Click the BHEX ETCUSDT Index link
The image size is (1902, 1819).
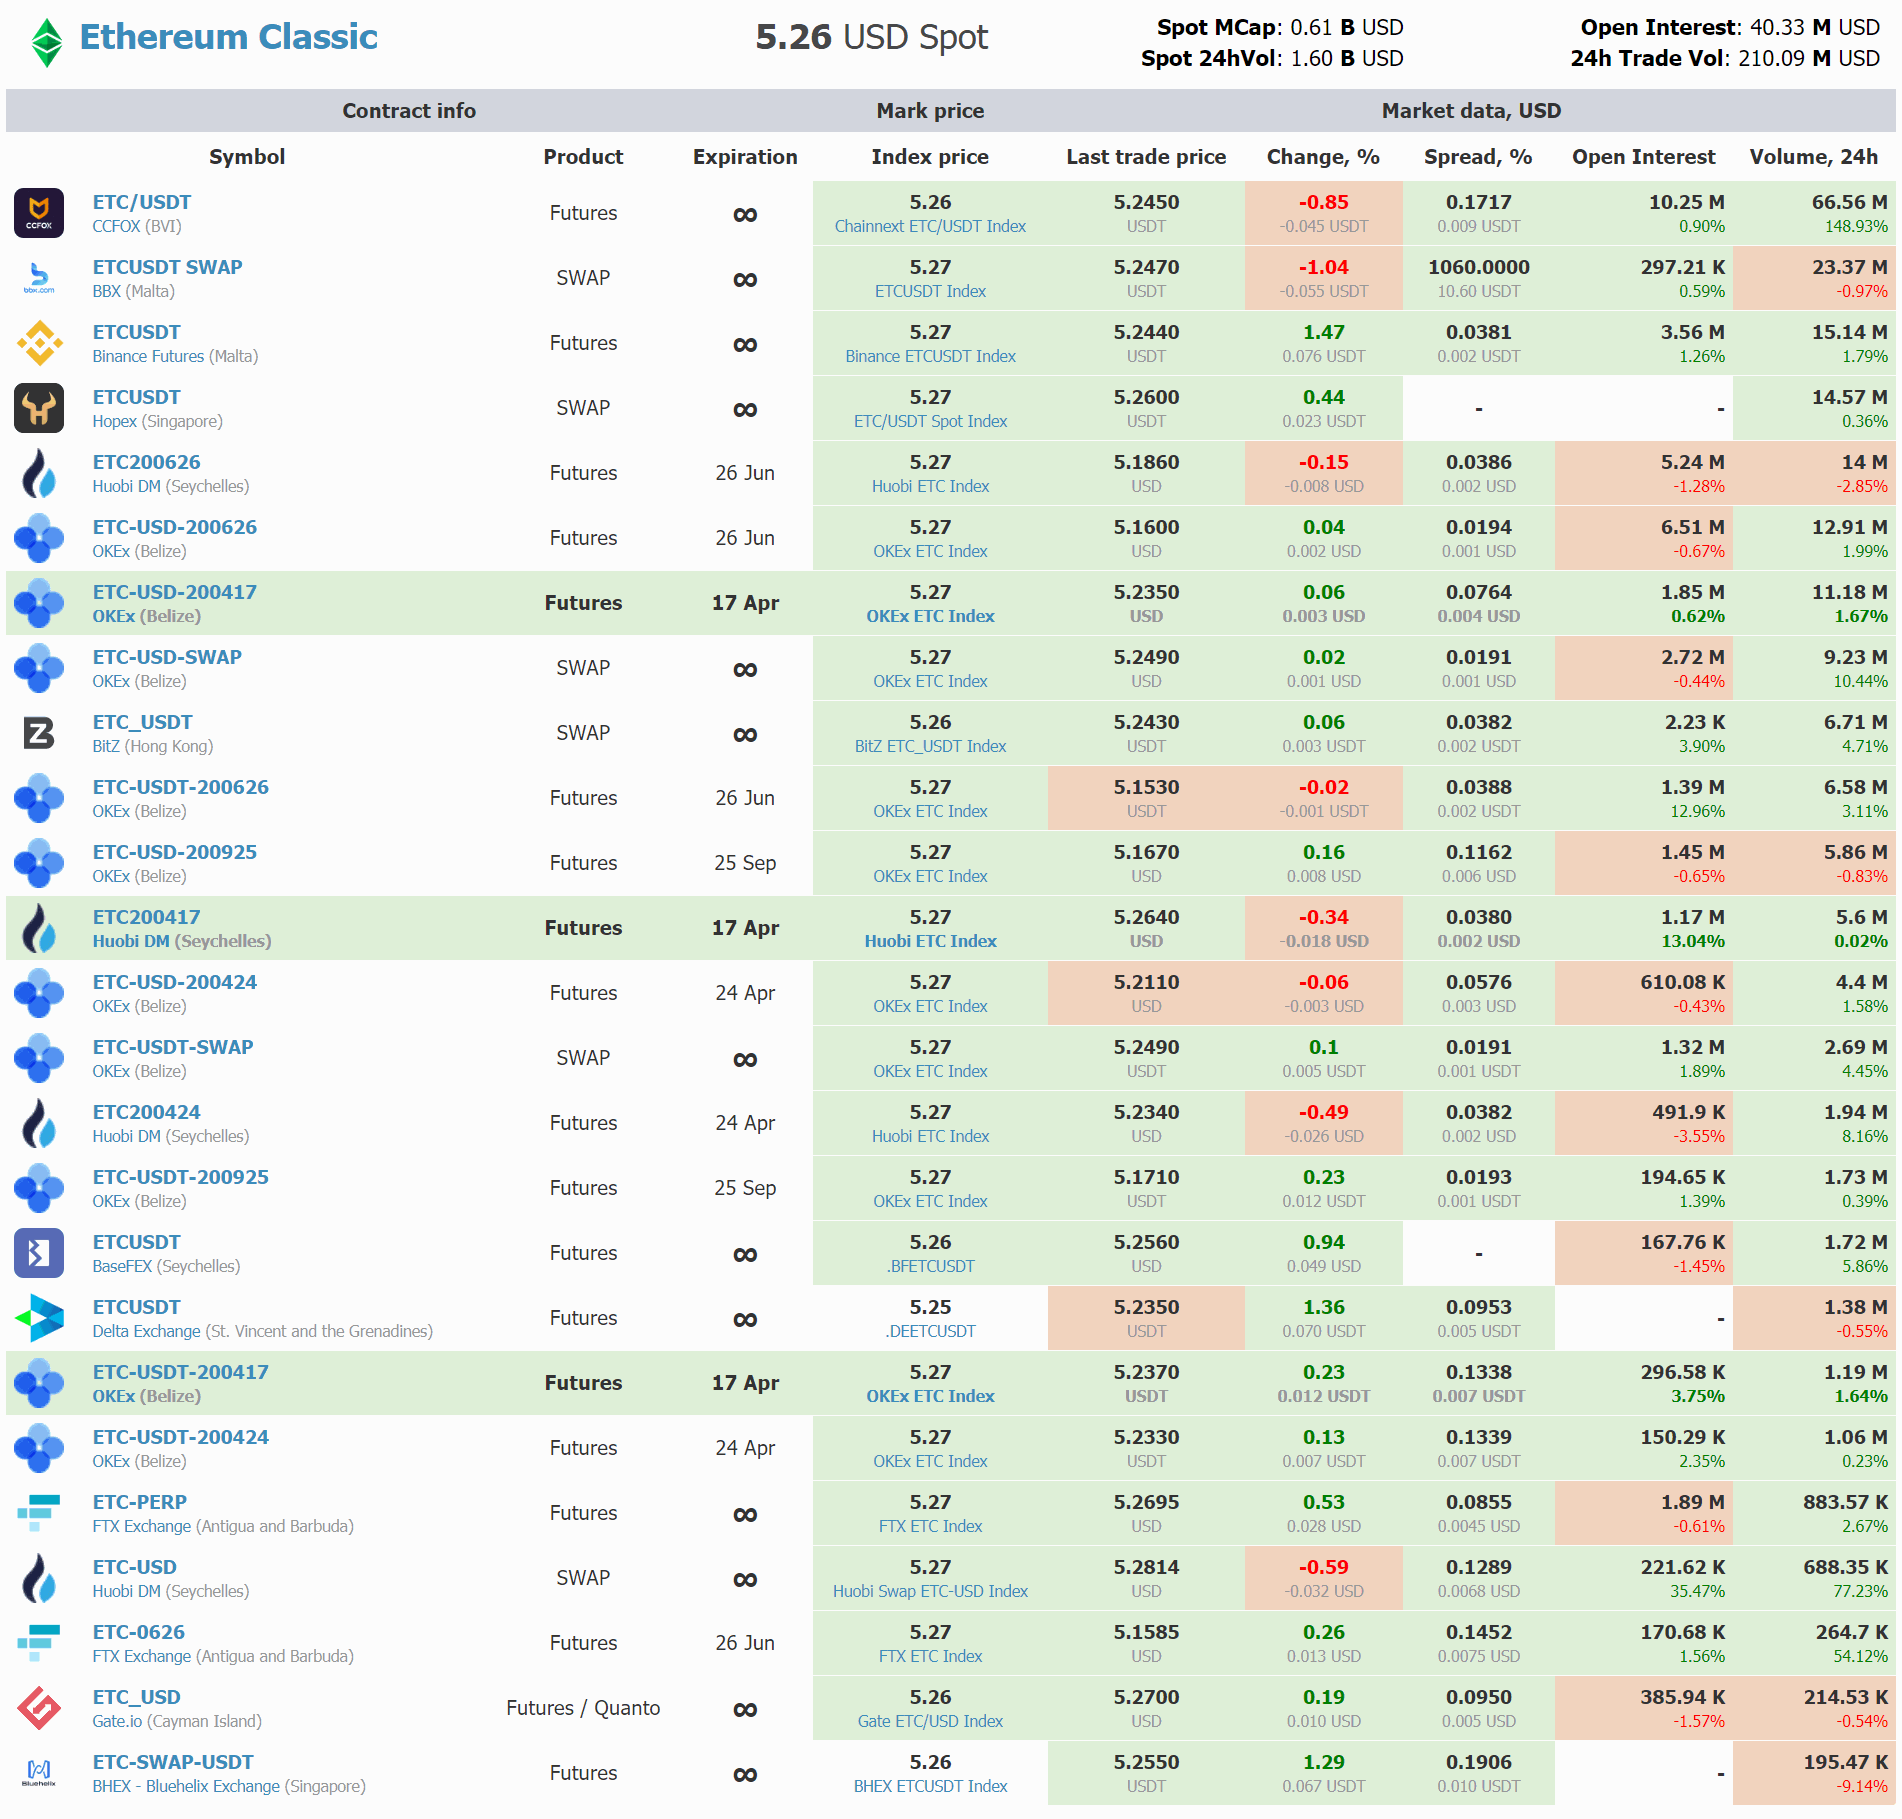930,1786
